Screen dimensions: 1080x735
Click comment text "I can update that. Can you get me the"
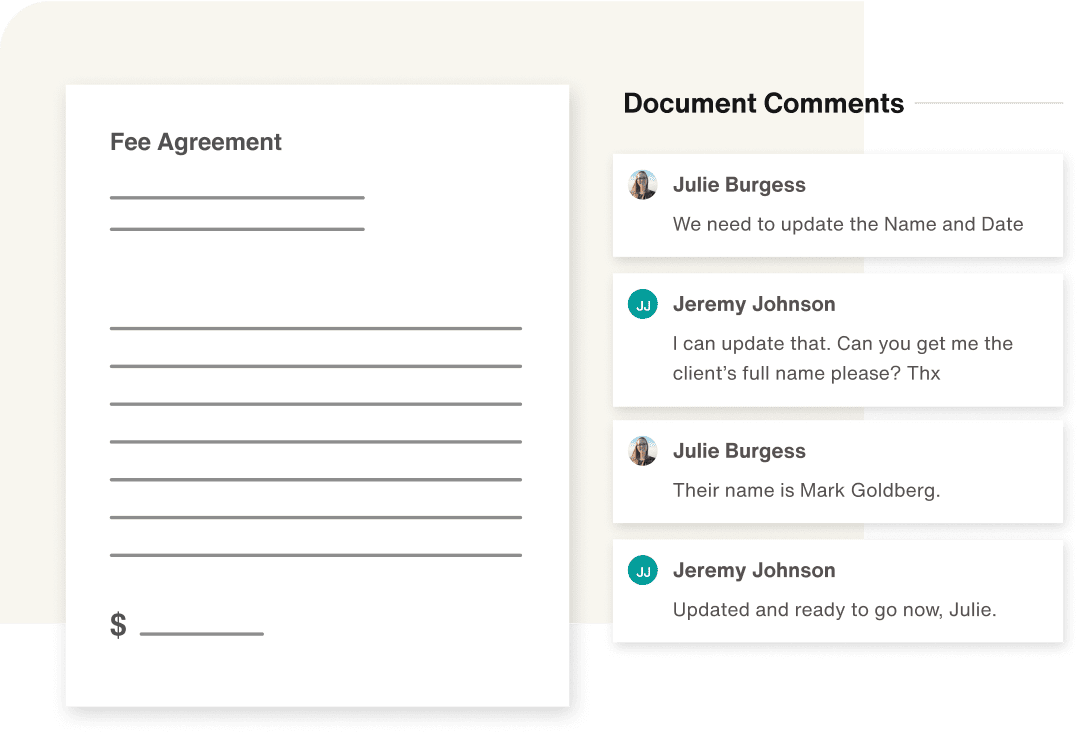[843, 343]
